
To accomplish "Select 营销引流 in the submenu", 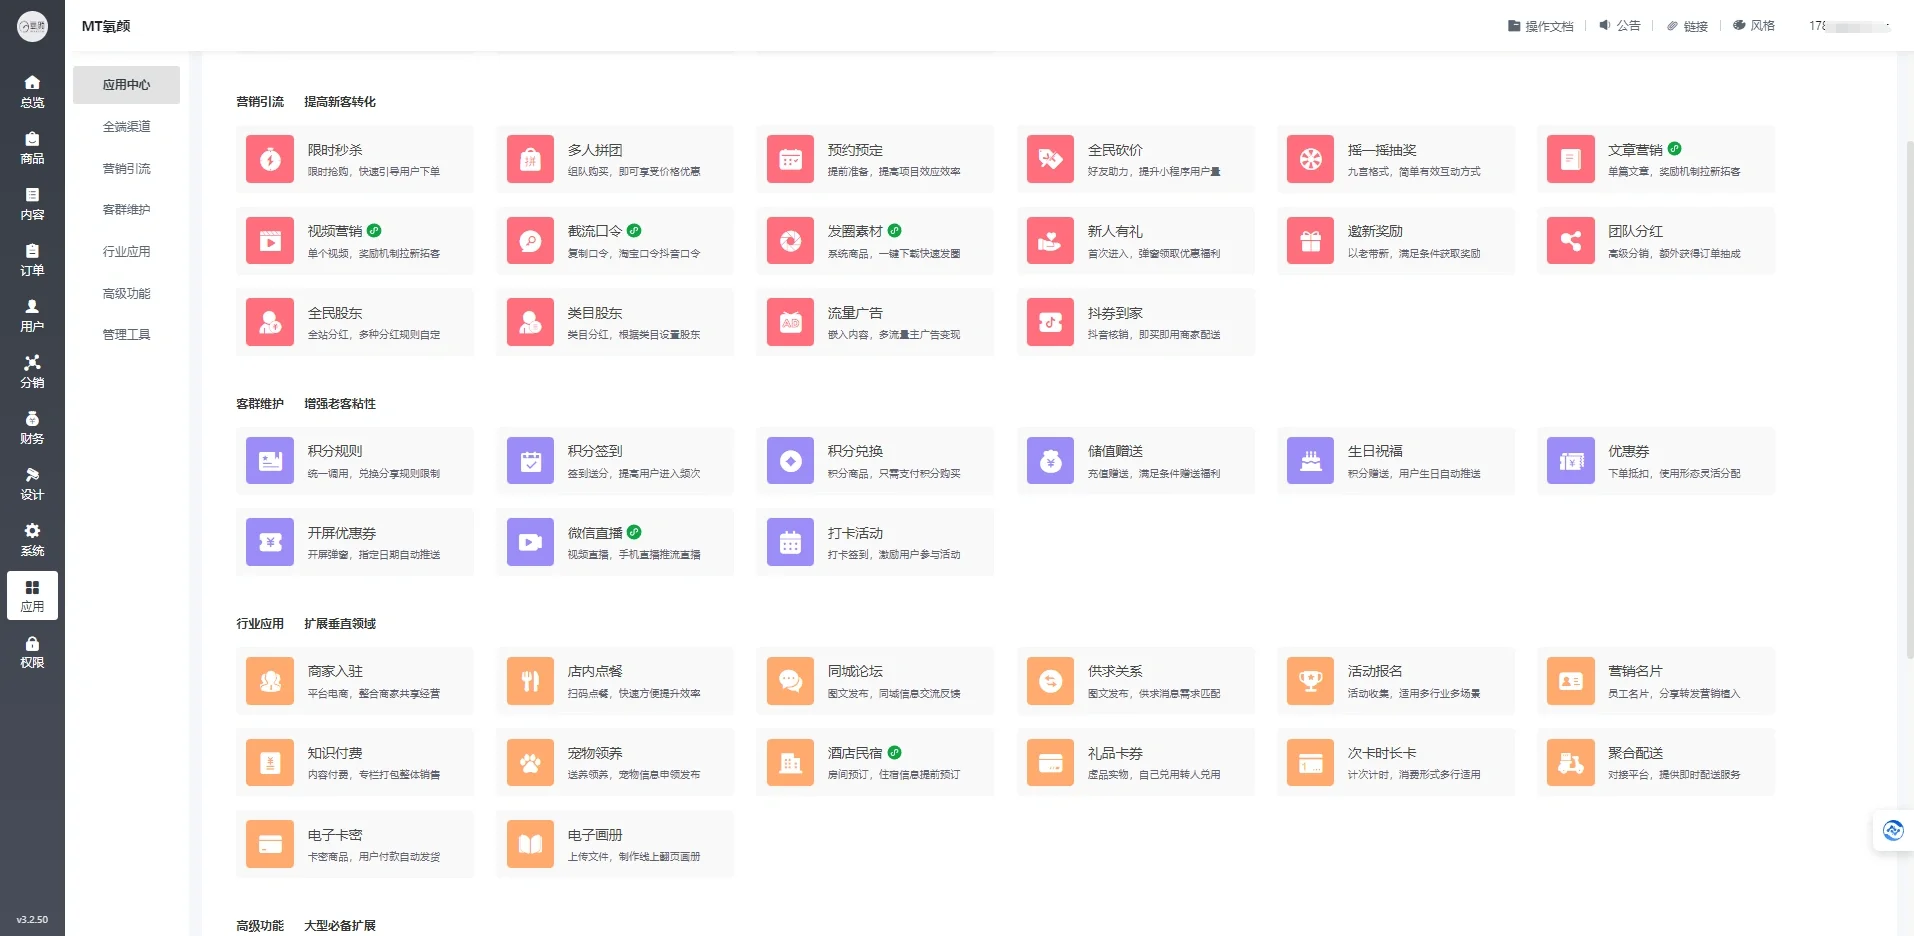I will pos(126,168).
